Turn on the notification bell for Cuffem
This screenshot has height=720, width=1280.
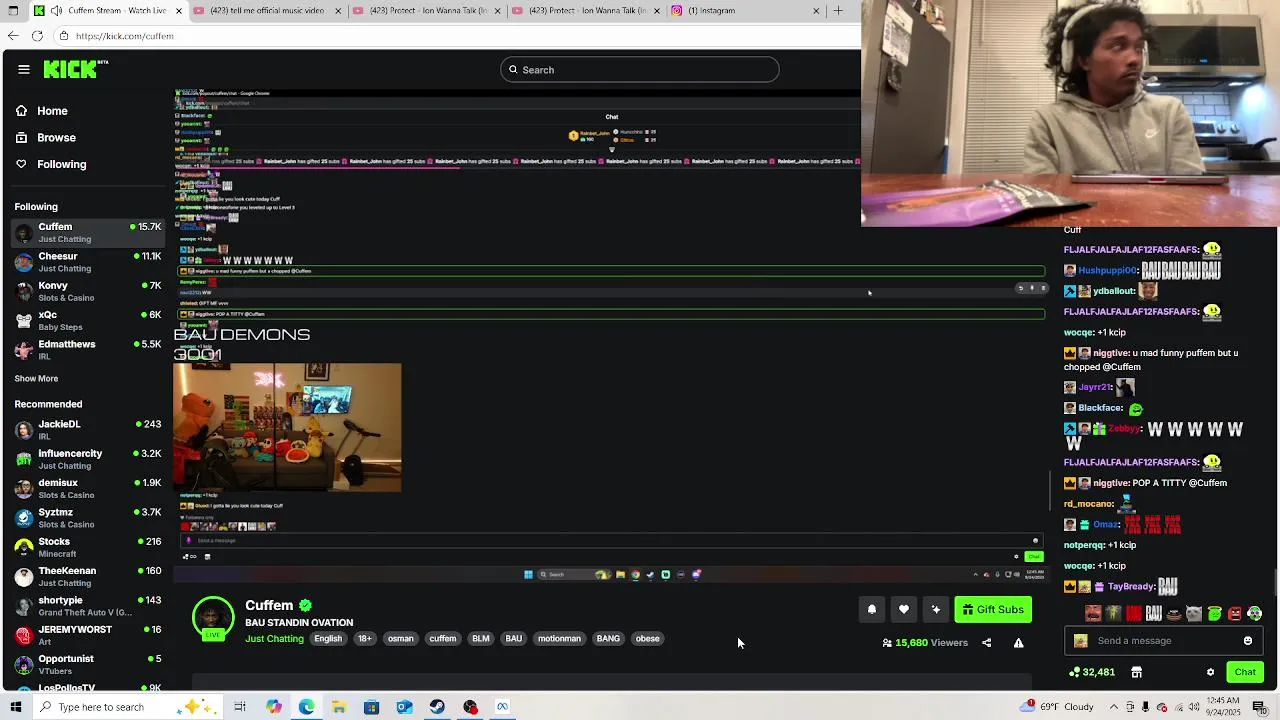872,610
